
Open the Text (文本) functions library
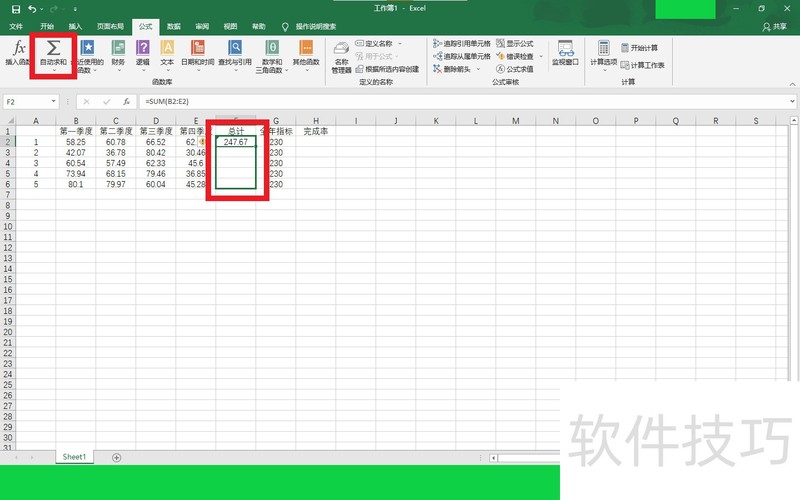click(167, 56)
